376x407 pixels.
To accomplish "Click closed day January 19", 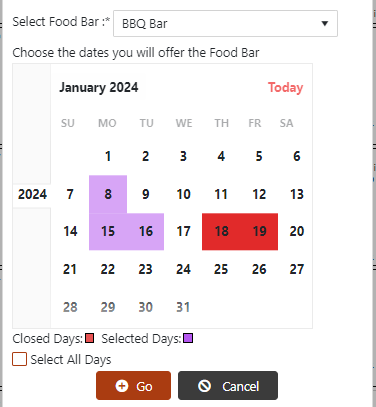I will 259,231.
